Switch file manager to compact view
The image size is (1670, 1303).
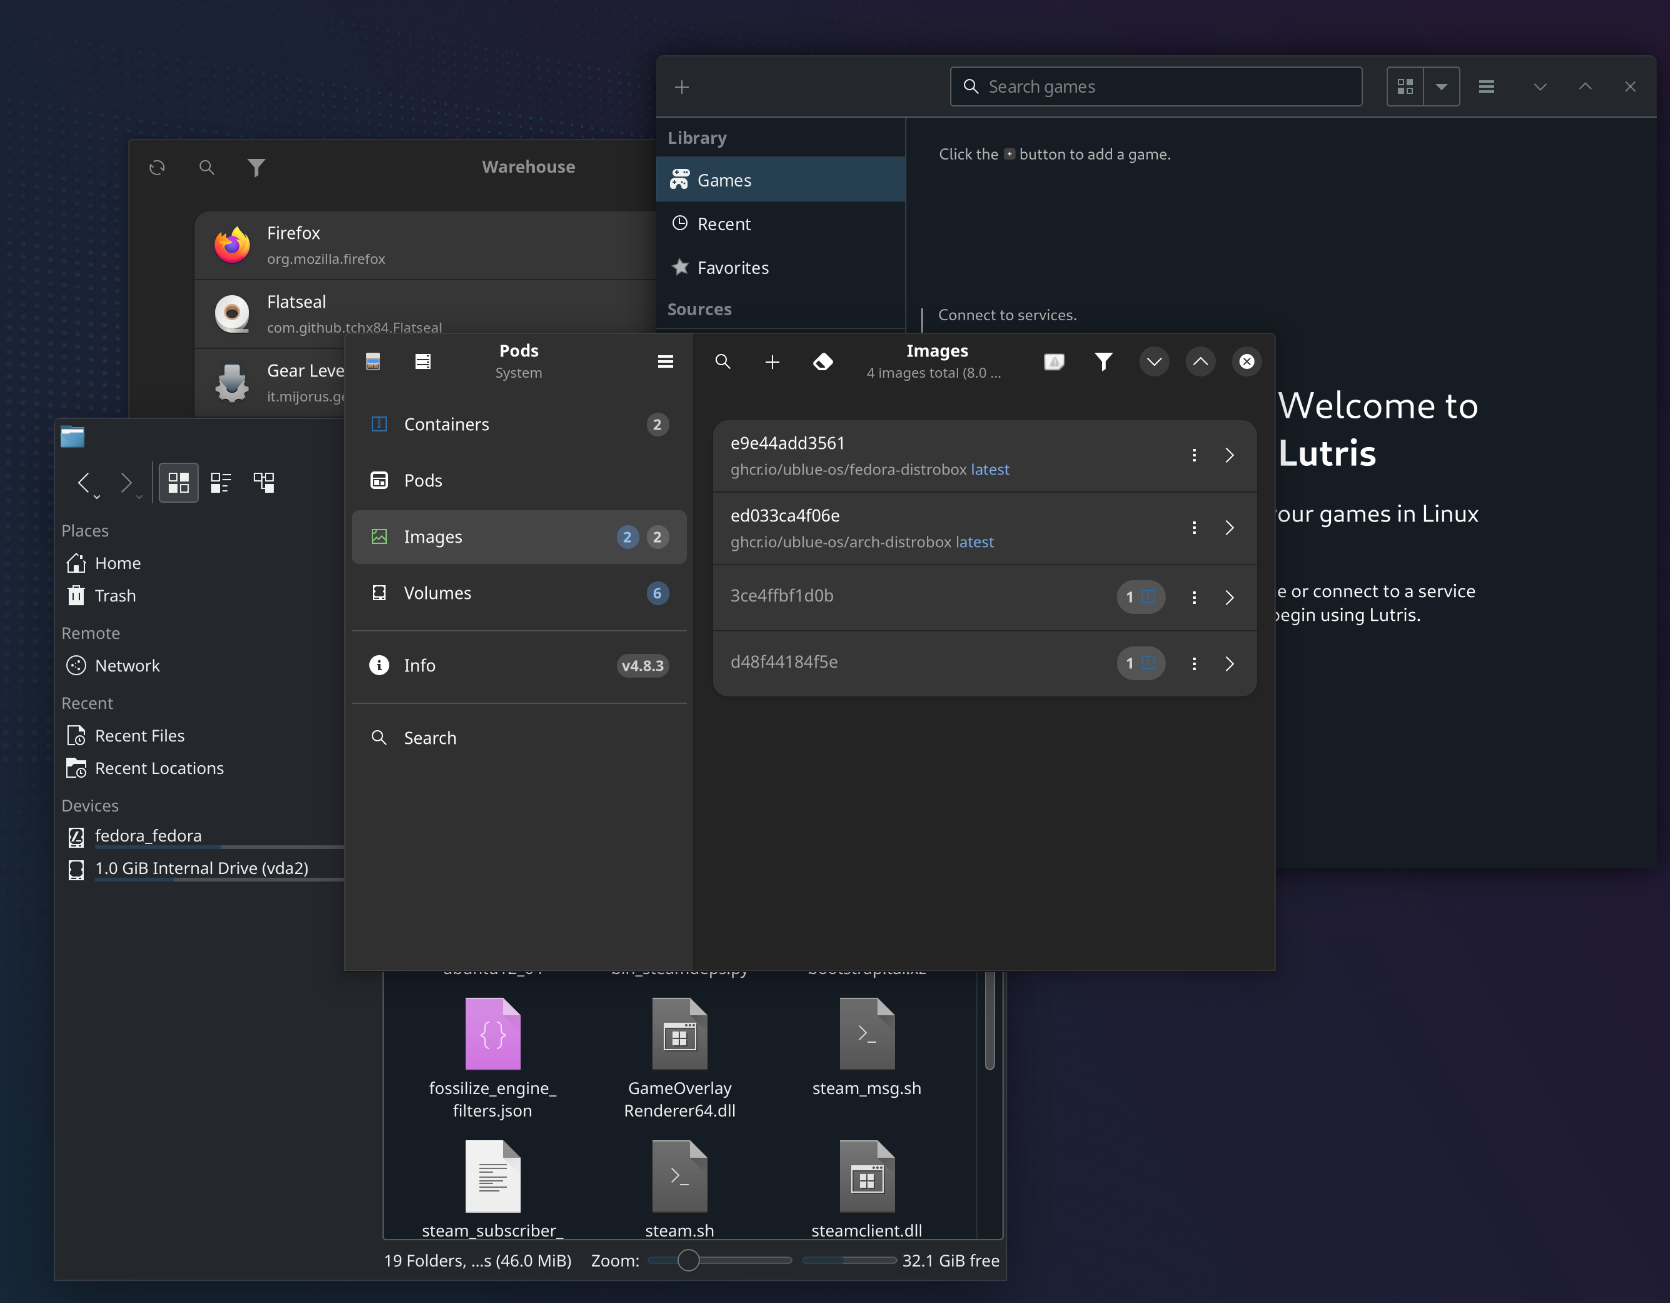pos(221,483)
